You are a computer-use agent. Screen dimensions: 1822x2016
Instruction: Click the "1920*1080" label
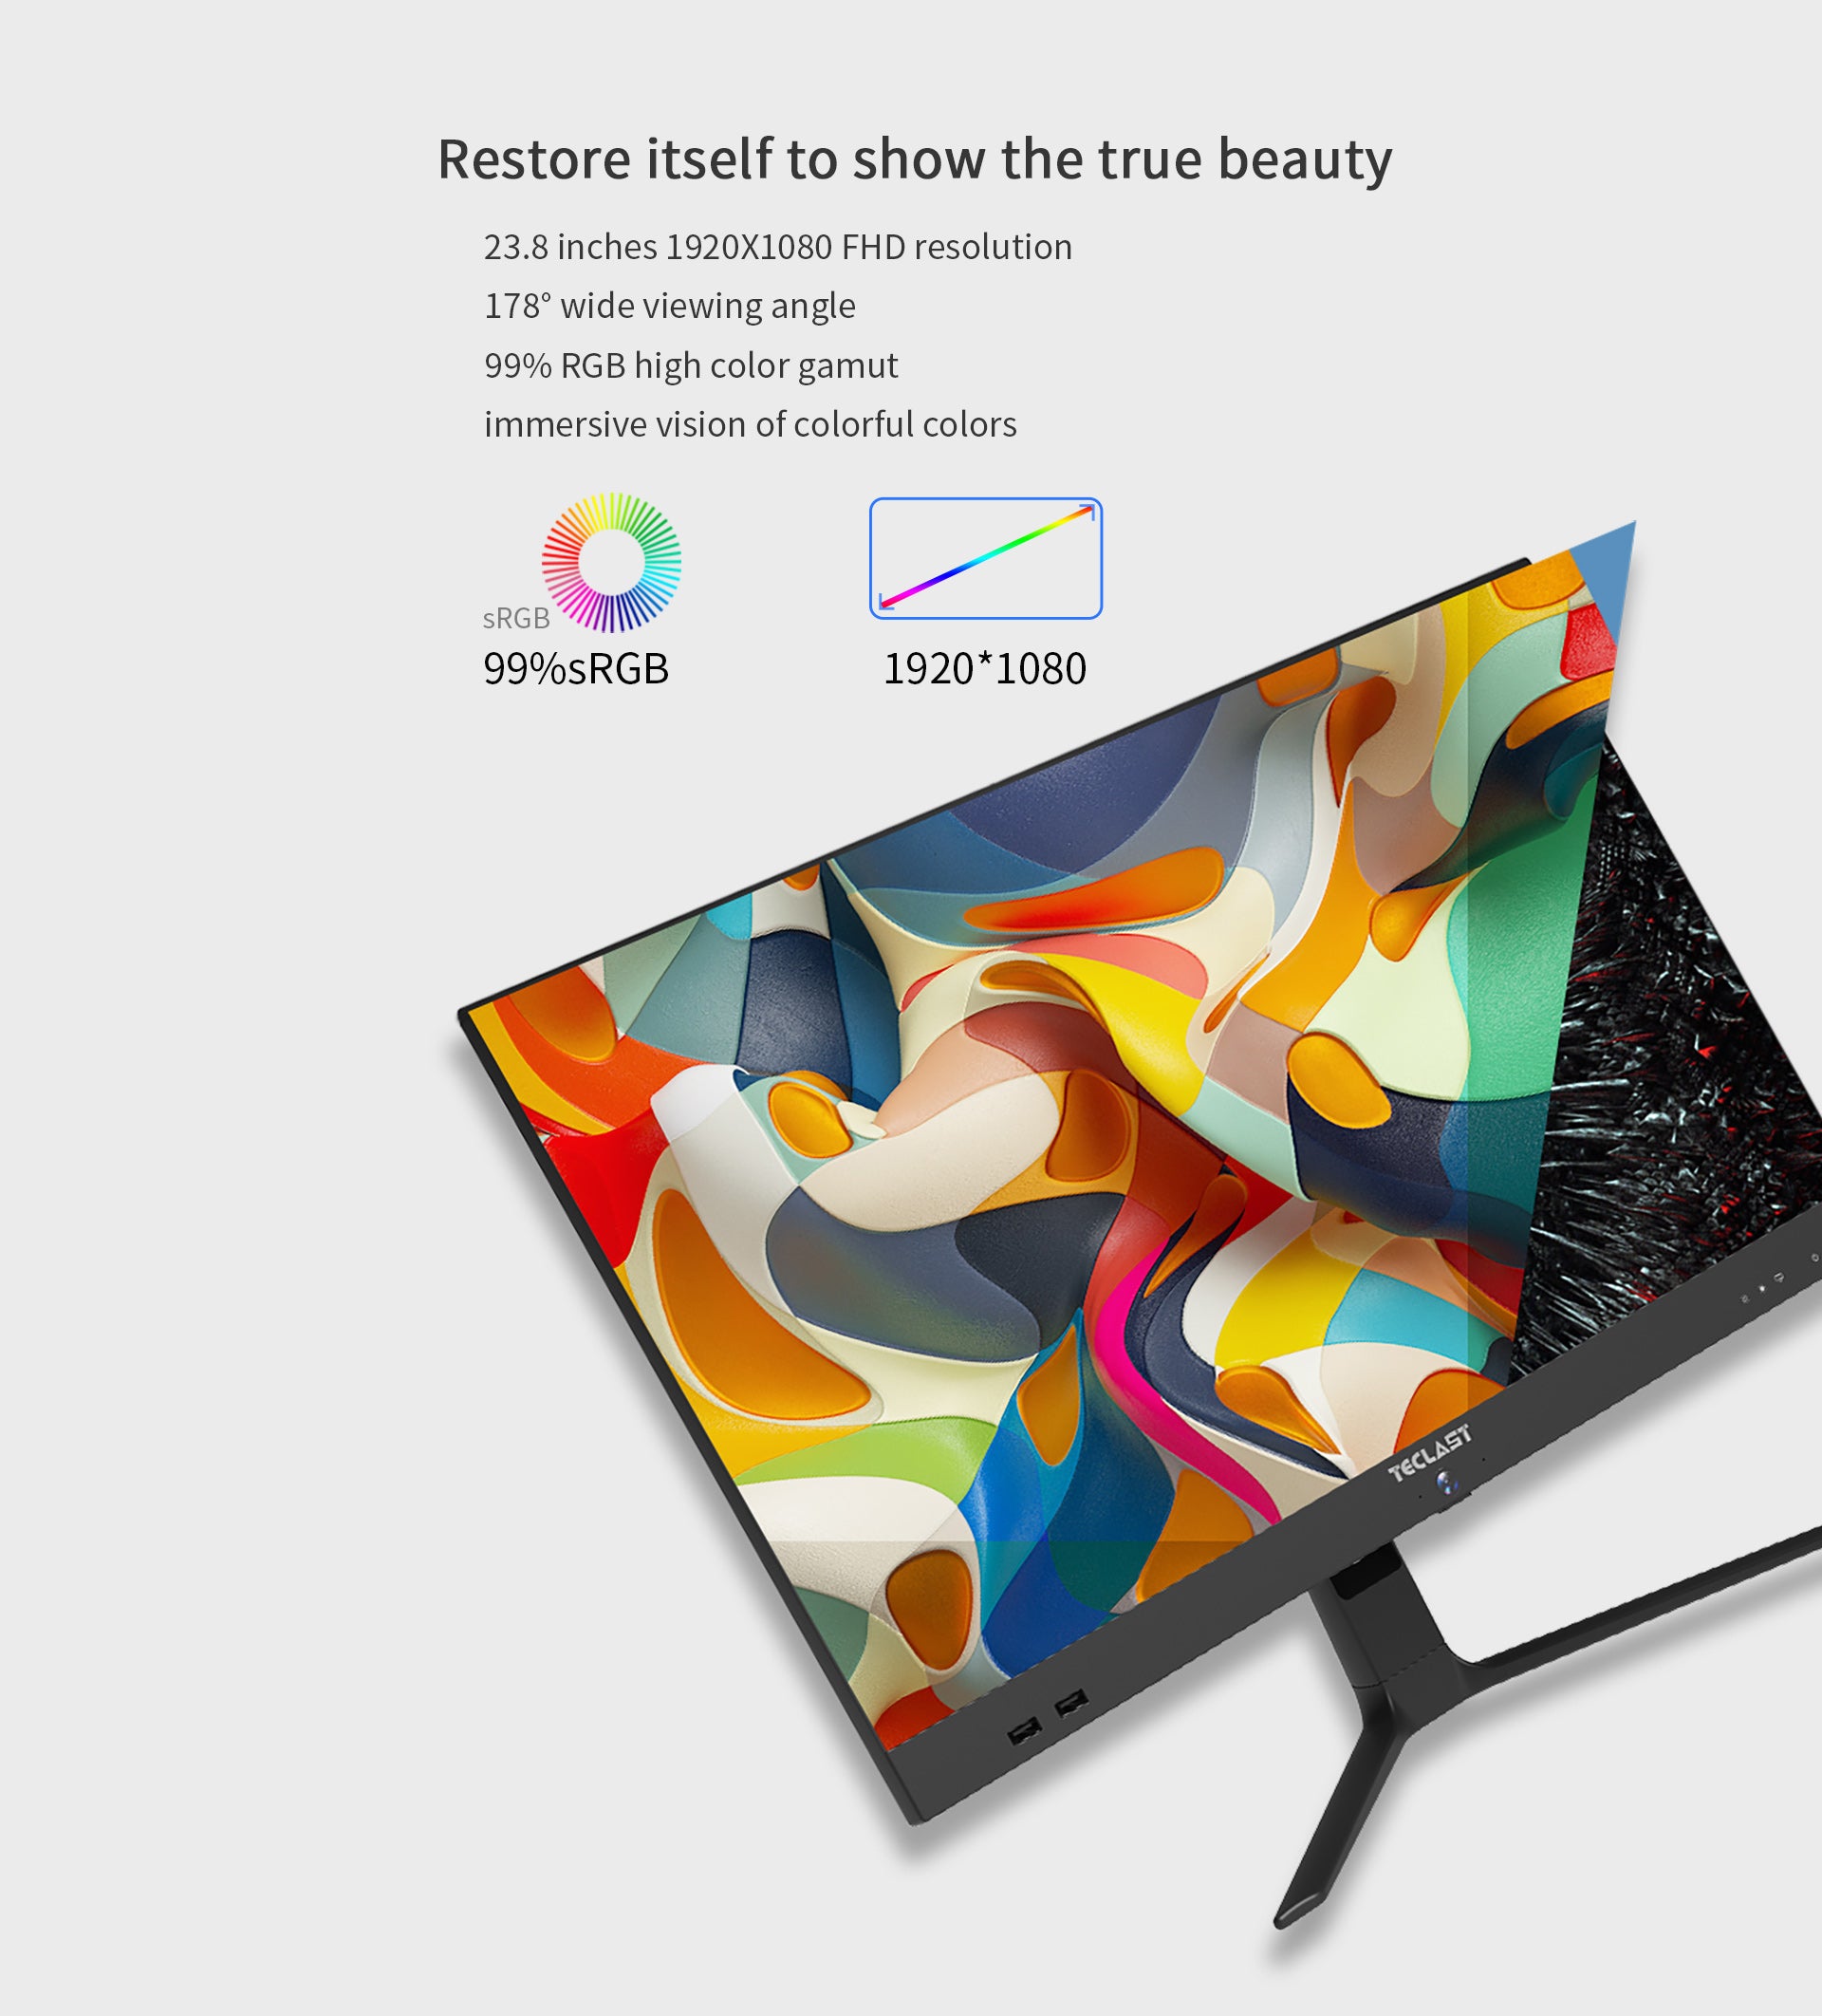tap(984, 669)
